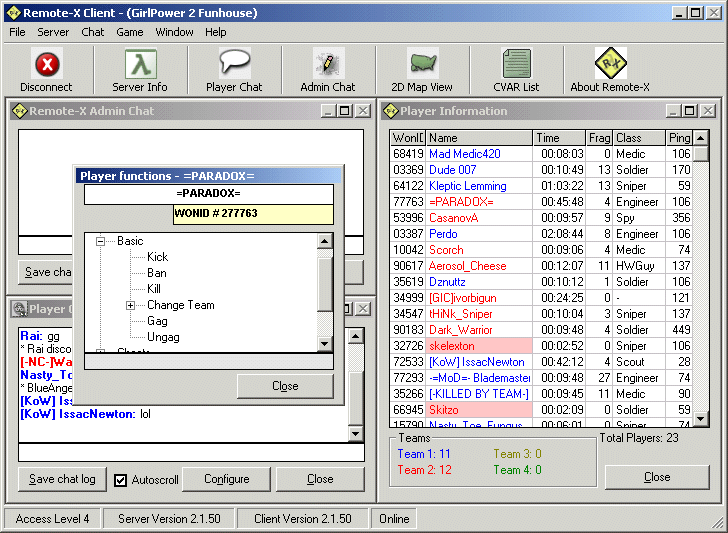The image size is (728, 533).
Task: Sort by the WonID column header
Action: pos(408,138)
